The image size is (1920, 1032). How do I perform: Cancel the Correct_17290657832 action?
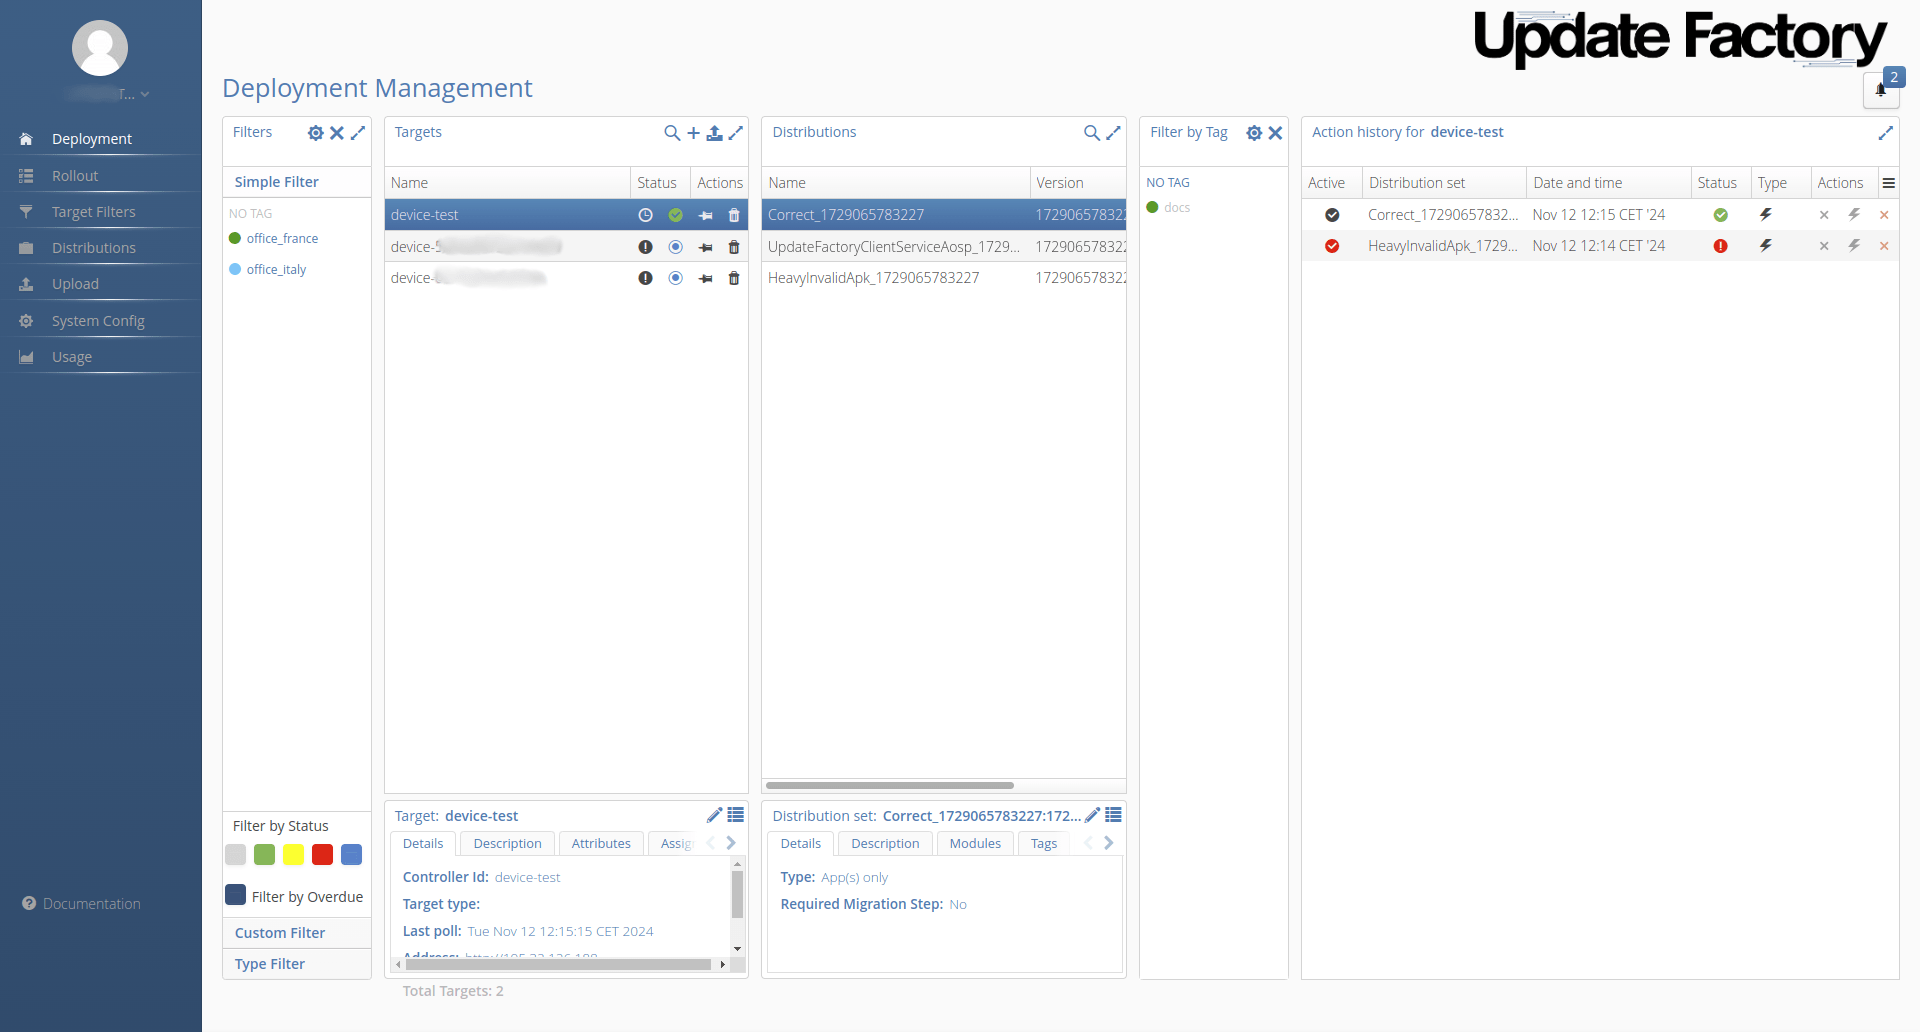(x=1824, y=215)
